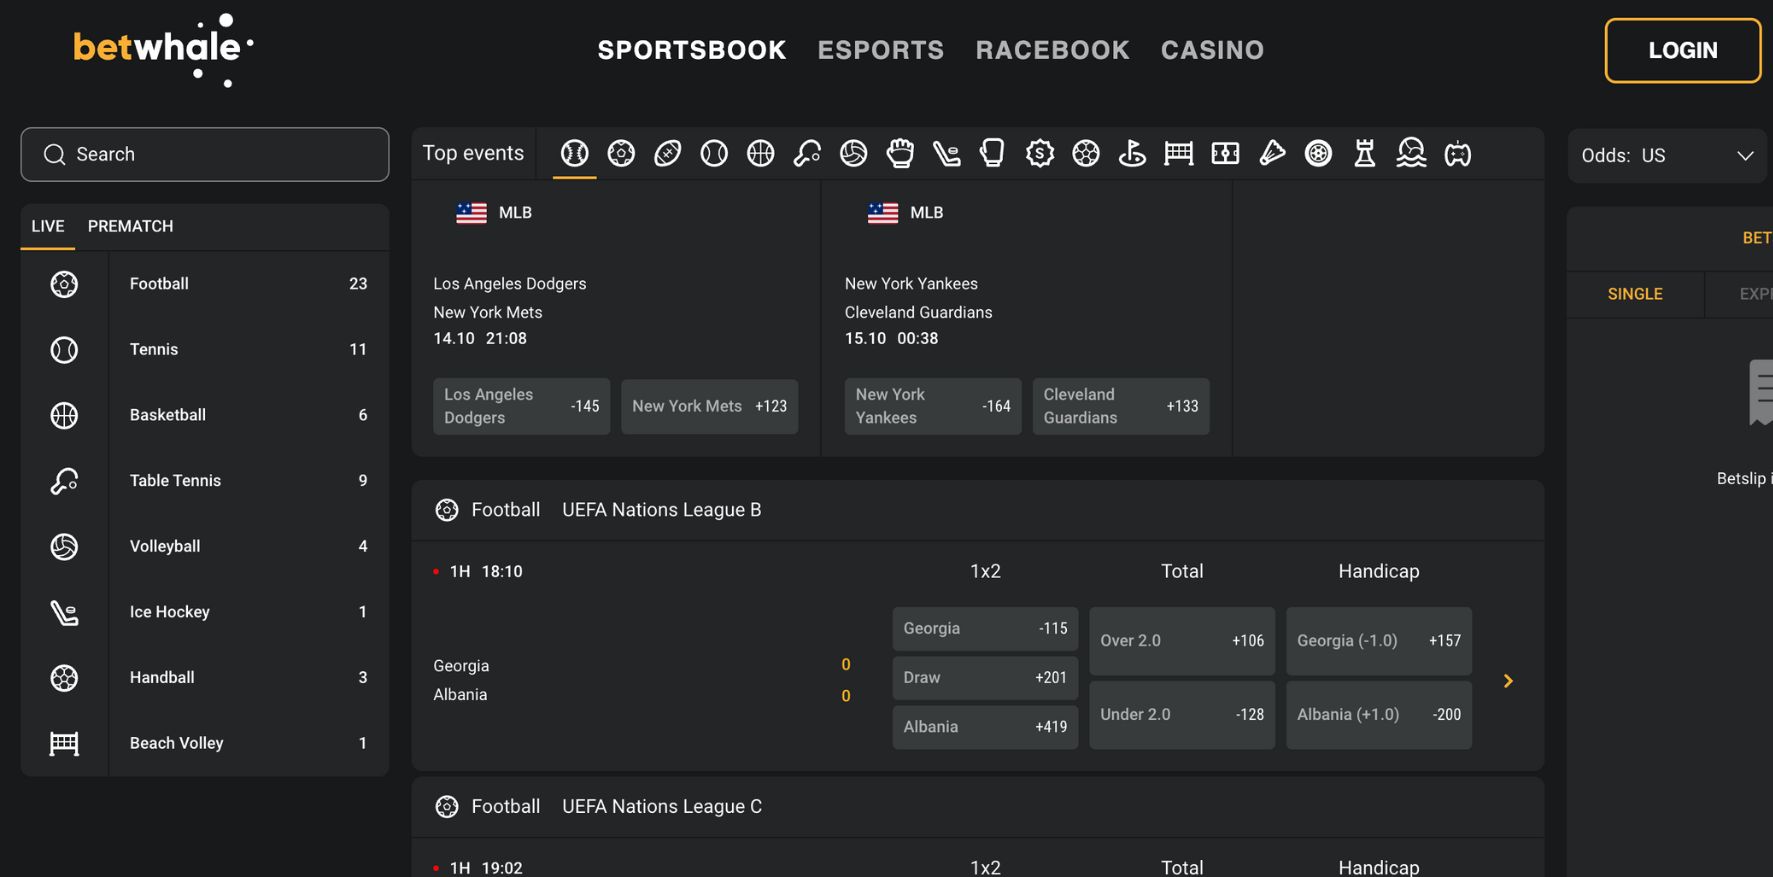The width and height of the screenshot is (1773, 877).
Task: Pick Albania +419 in 1x2
Action: pos(985,727)
